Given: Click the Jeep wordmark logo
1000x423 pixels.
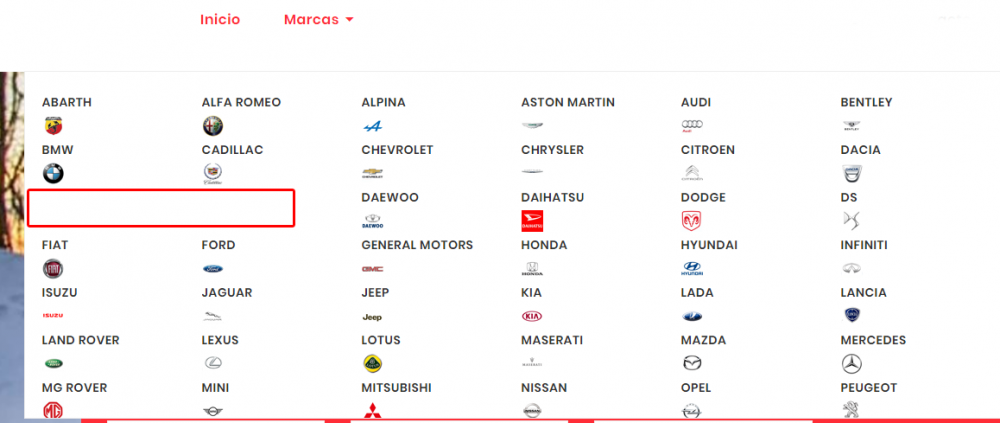Looking at the screenshot, I should coord(372,316).
